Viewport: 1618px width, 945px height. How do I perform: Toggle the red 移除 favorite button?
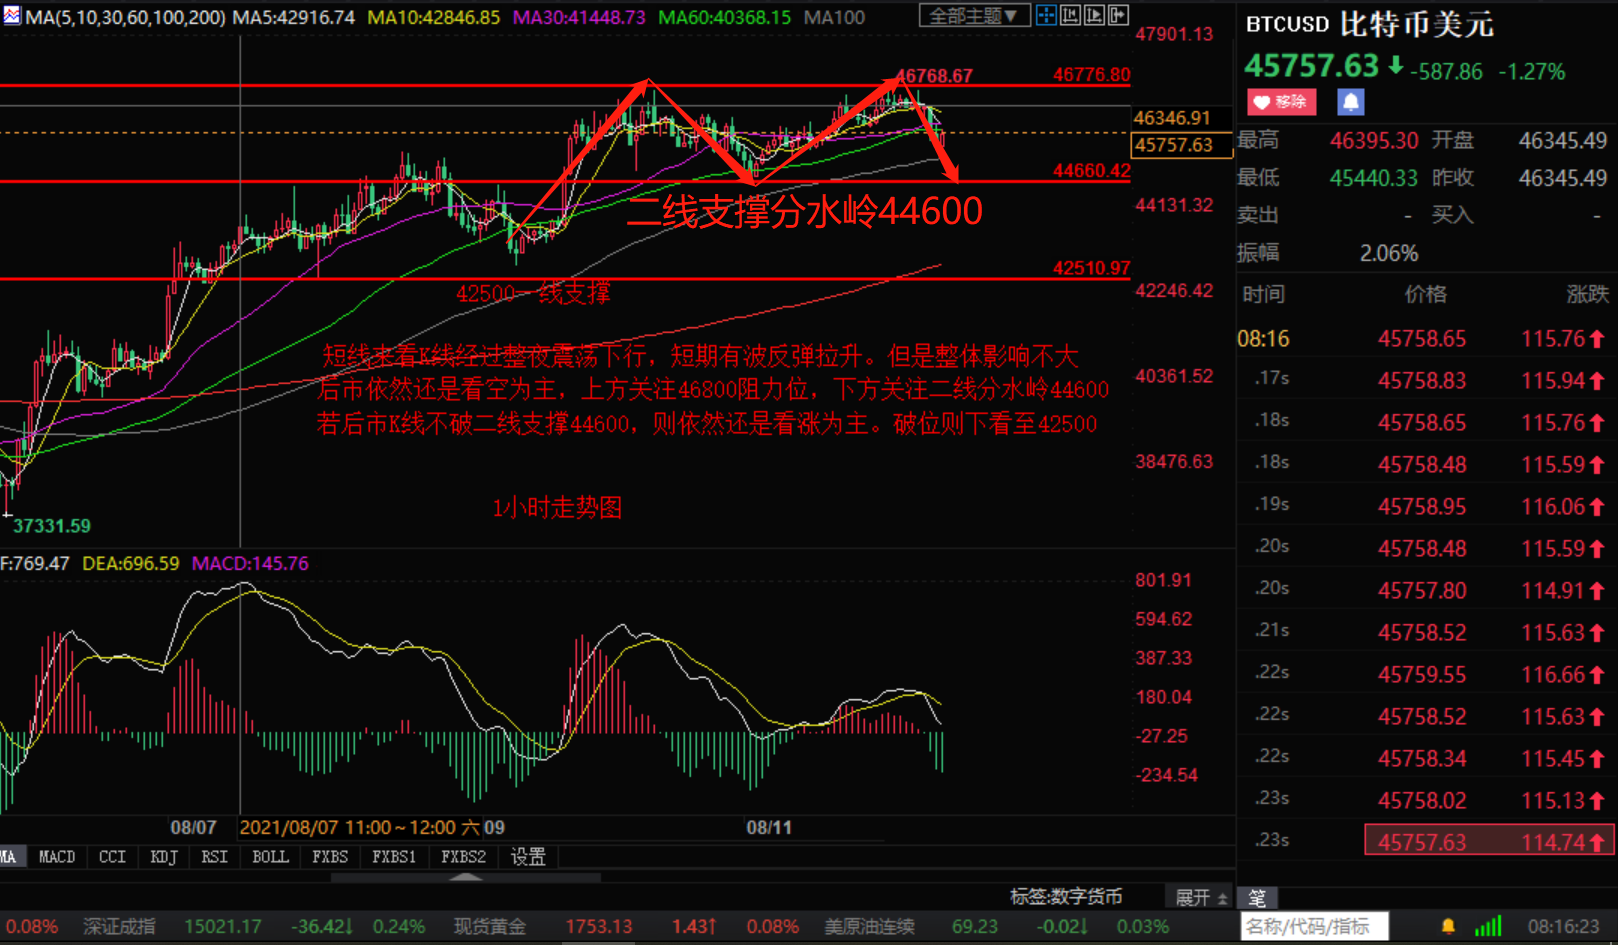coord(1281,102)
